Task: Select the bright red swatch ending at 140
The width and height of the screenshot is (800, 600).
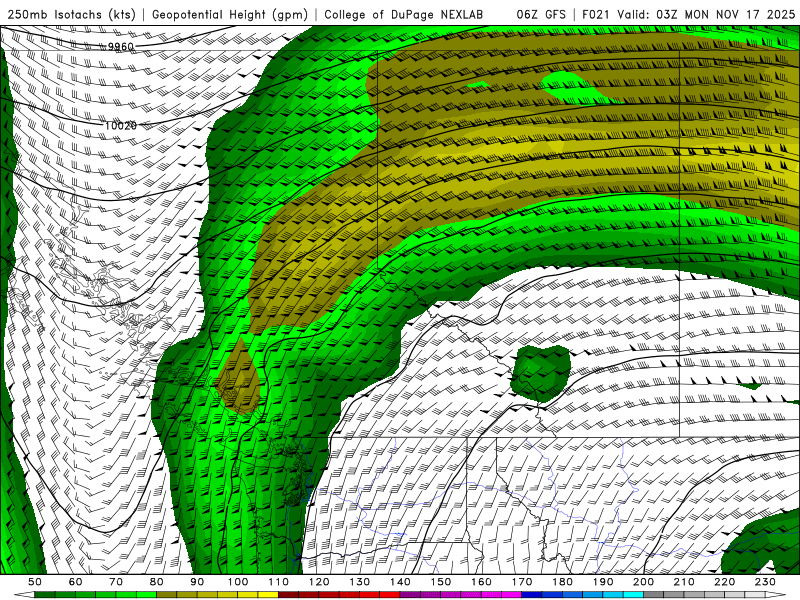Action: click(x=390, y=595)
